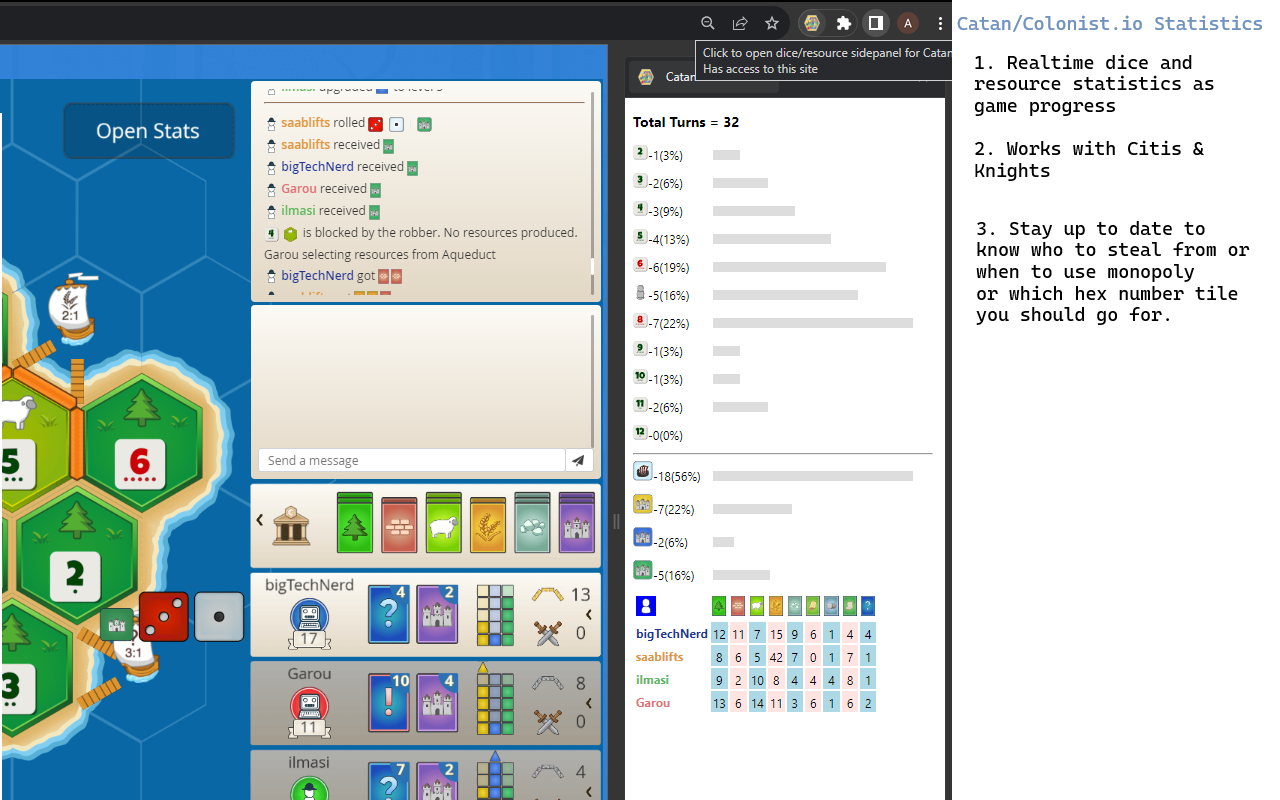Click the unknown-card question column header icon
This screenshot has width=1280, height=800.
[868, 606]
